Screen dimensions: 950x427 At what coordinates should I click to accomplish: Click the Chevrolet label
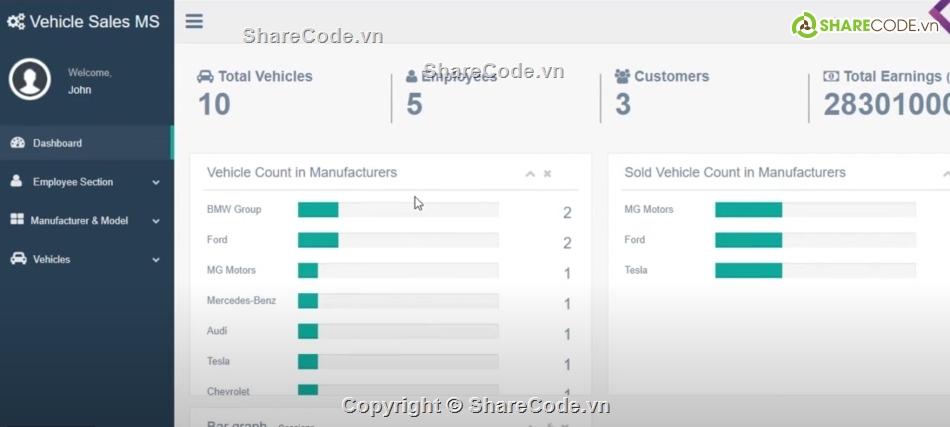228,391
